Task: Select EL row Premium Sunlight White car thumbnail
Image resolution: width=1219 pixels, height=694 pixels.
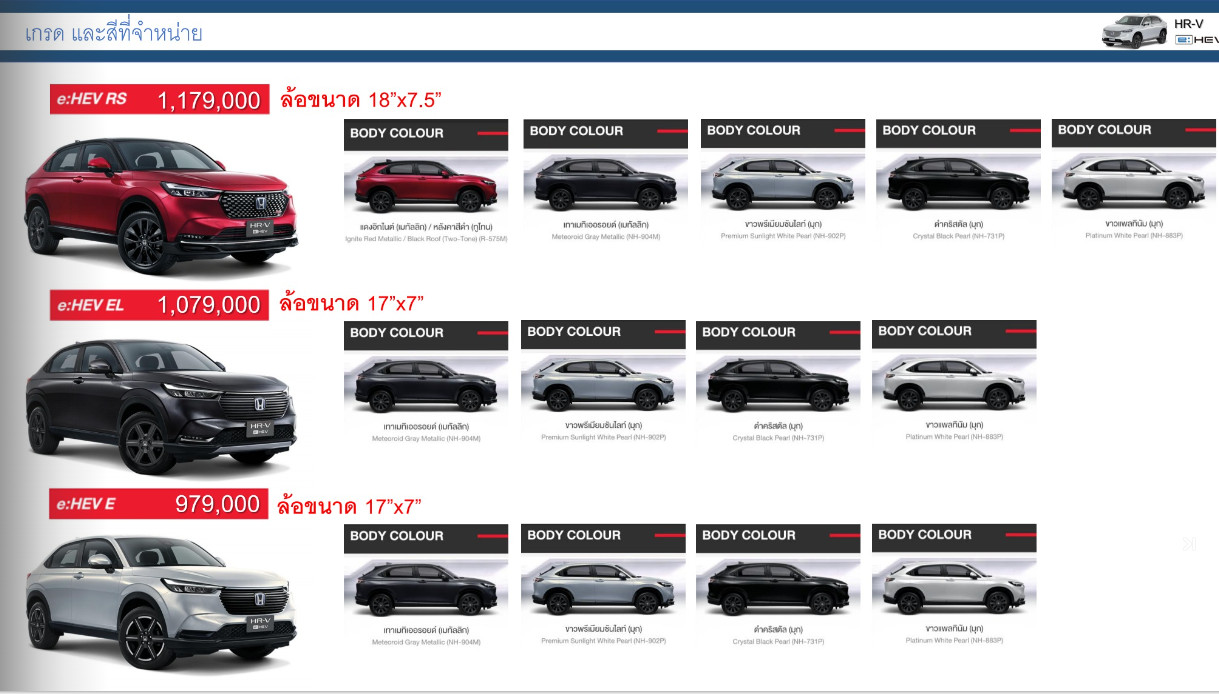Action: [x=603, y=386]
